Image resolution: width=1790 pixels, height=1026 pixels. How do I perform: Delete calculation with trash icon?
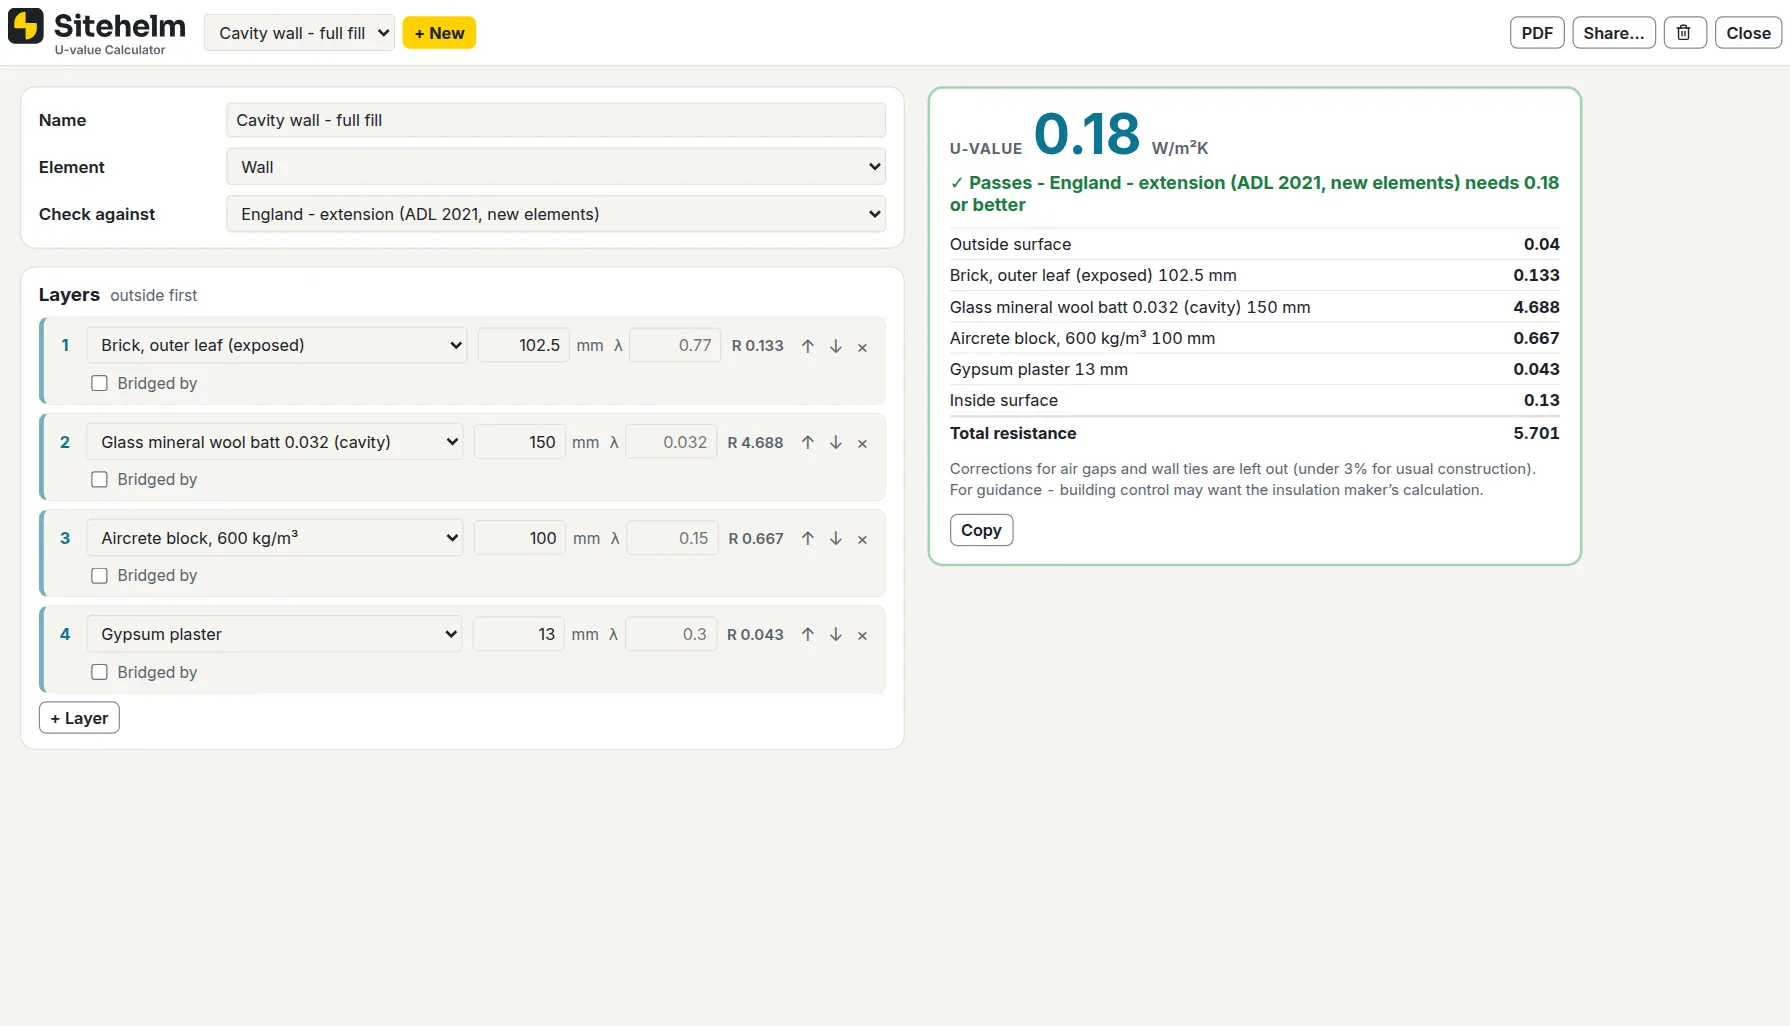point(1685,33)
